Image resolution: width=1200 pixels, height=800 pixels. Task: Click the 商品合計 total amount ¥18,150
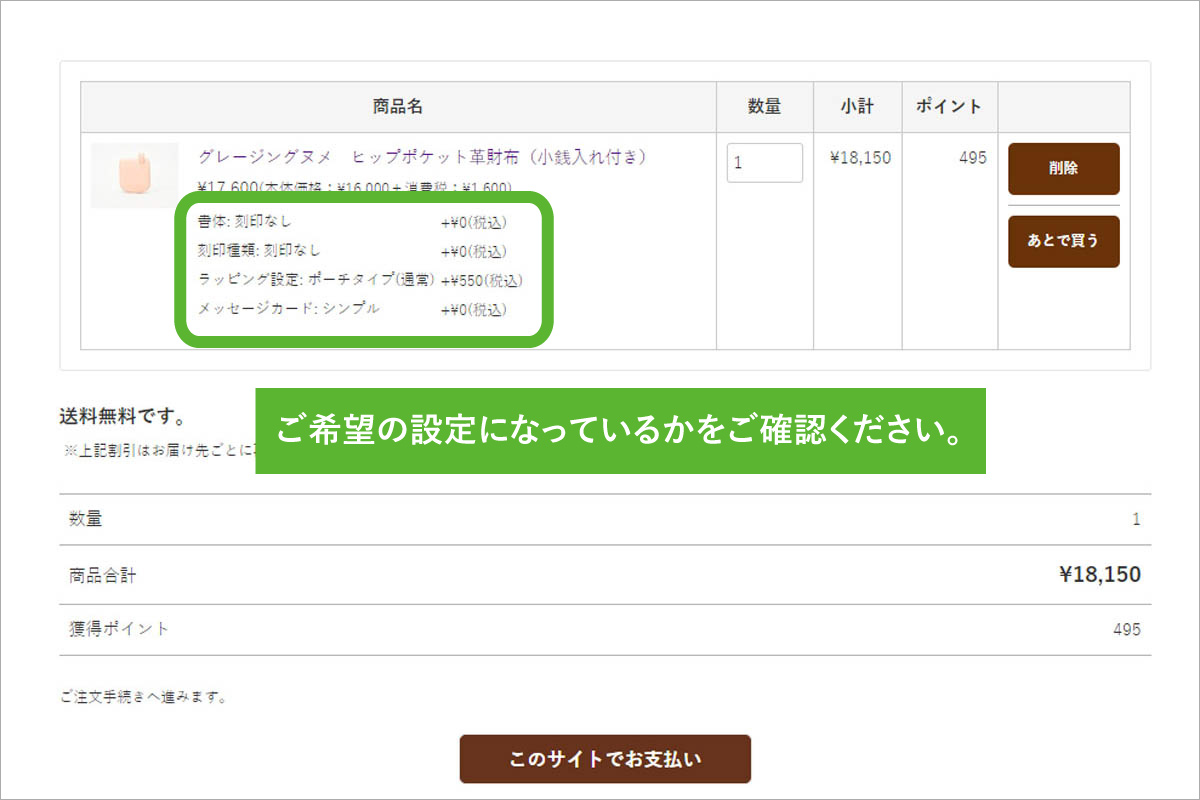(1099, 574)
